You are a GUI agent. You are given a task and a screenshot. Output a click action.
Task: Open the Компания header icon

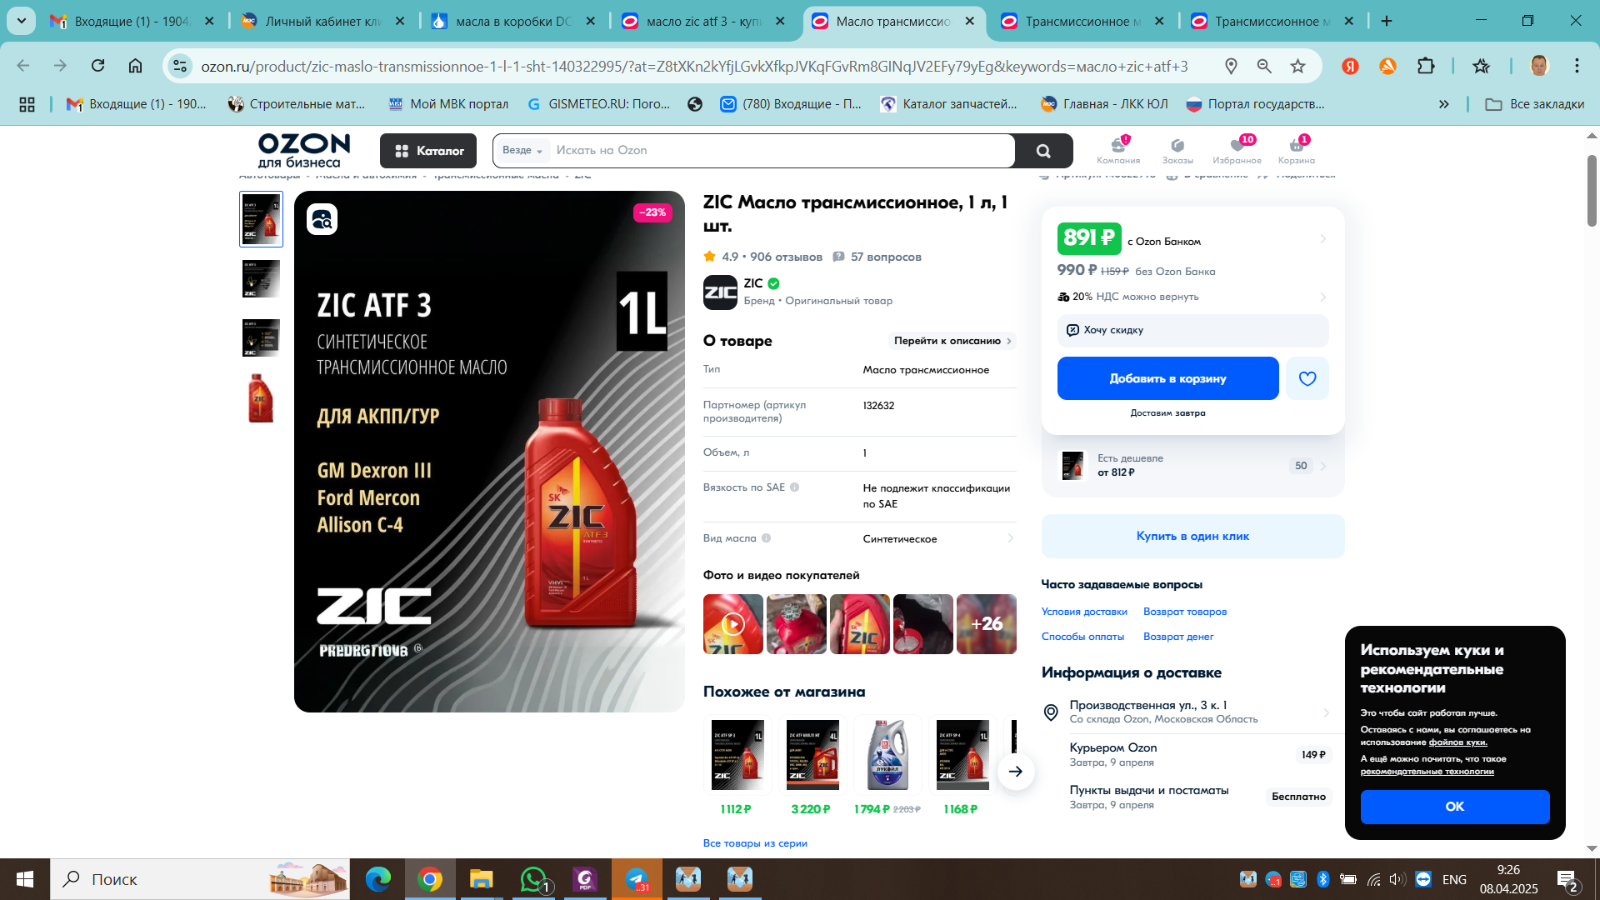(1118, 150)
